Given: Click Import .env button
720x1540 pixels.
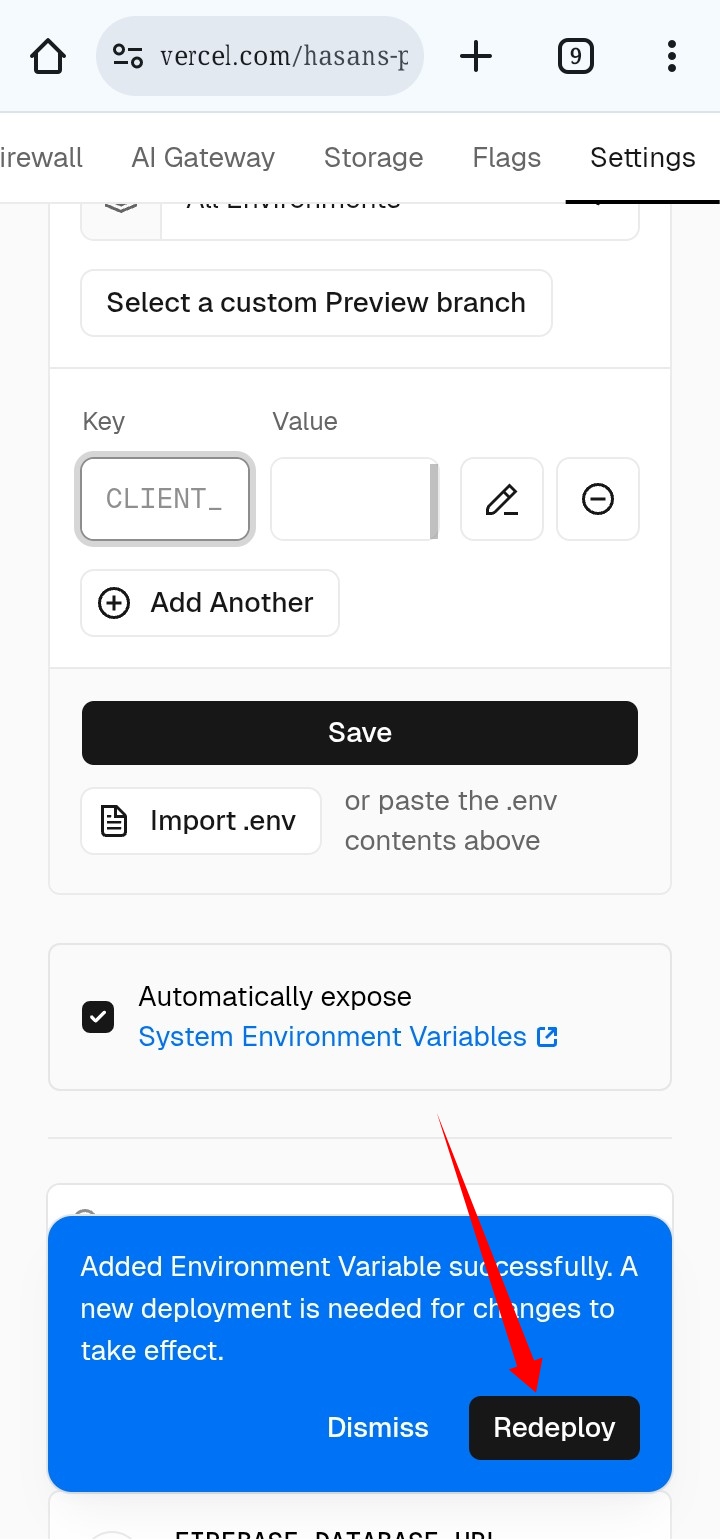Looking at the screenshot, I should pos(201,821).
